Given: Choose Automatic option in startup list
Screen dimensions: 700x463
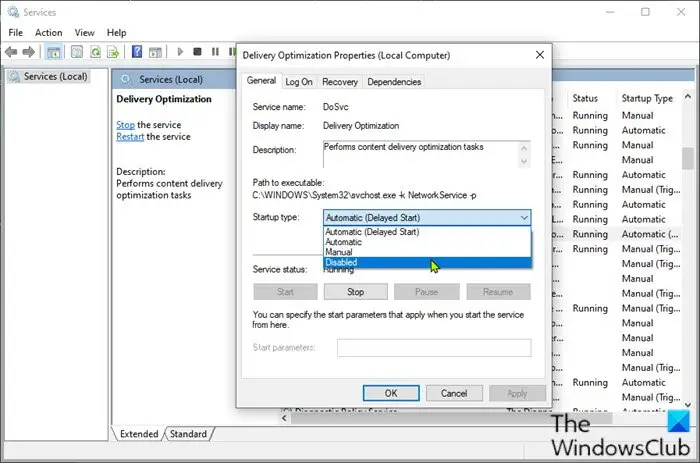Looking at the screenshot, I should [427, 242].
